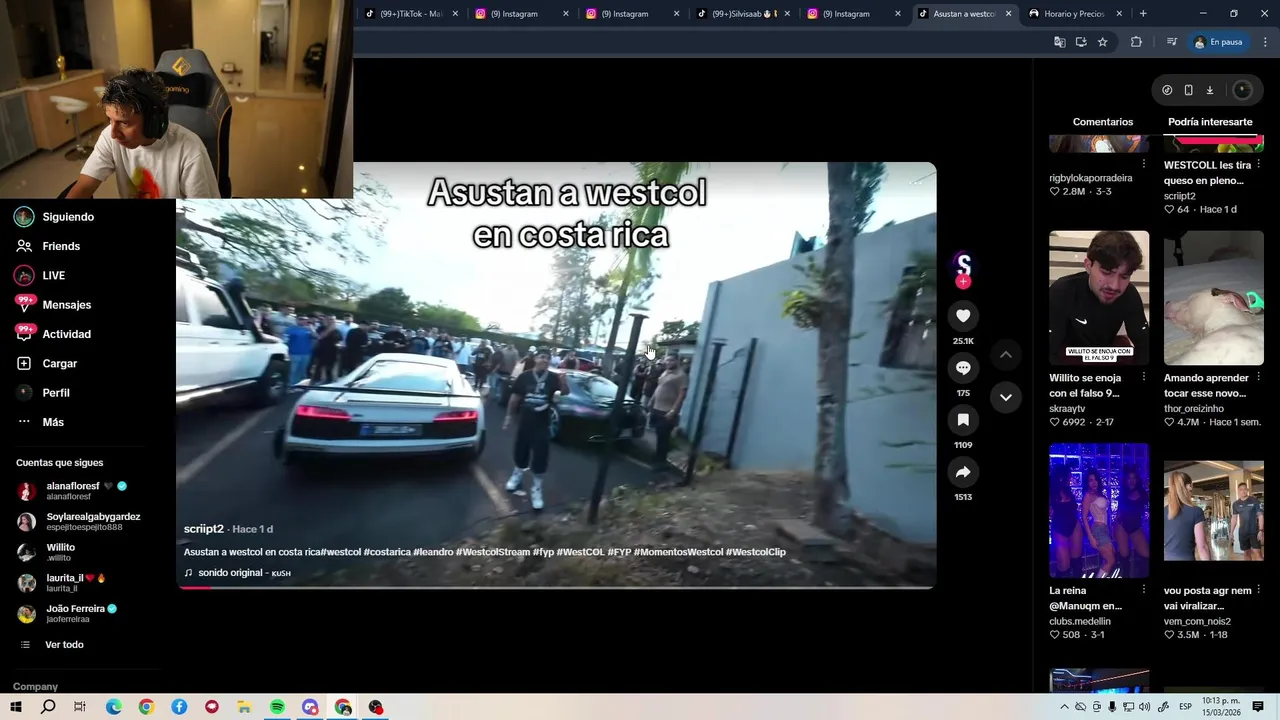Click Chrome install app icon
1280x720 pixels.
pyautogui.click(x=1081, y=42)
